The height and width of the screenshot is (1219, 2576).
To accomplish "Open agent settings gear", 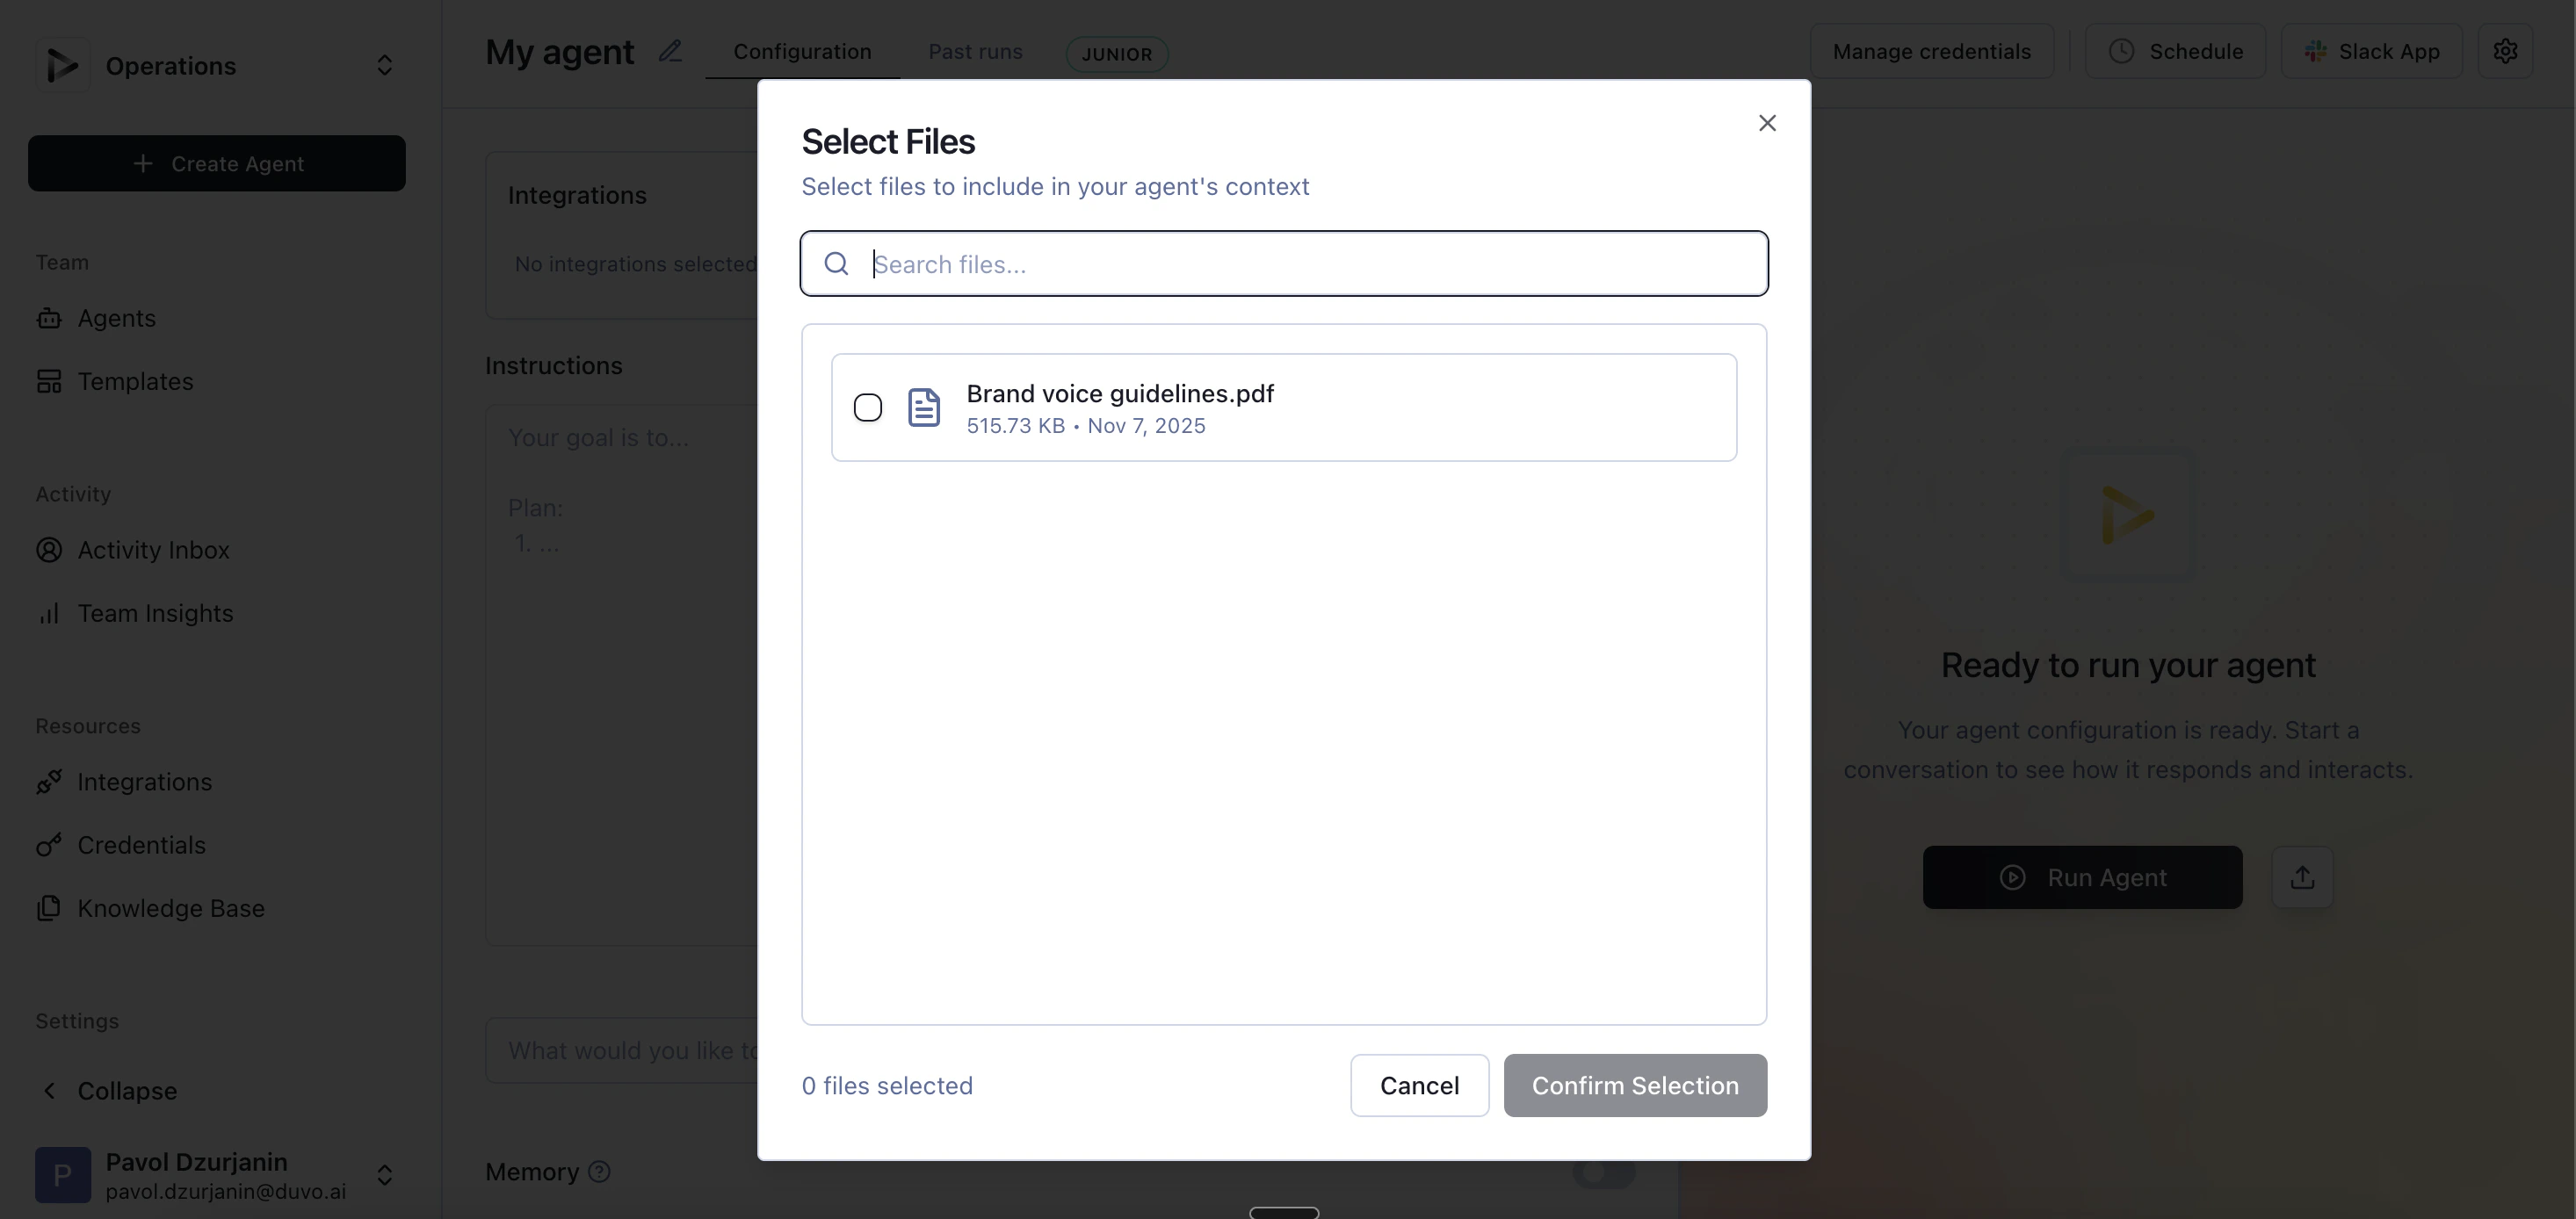I will point(2505,51).
